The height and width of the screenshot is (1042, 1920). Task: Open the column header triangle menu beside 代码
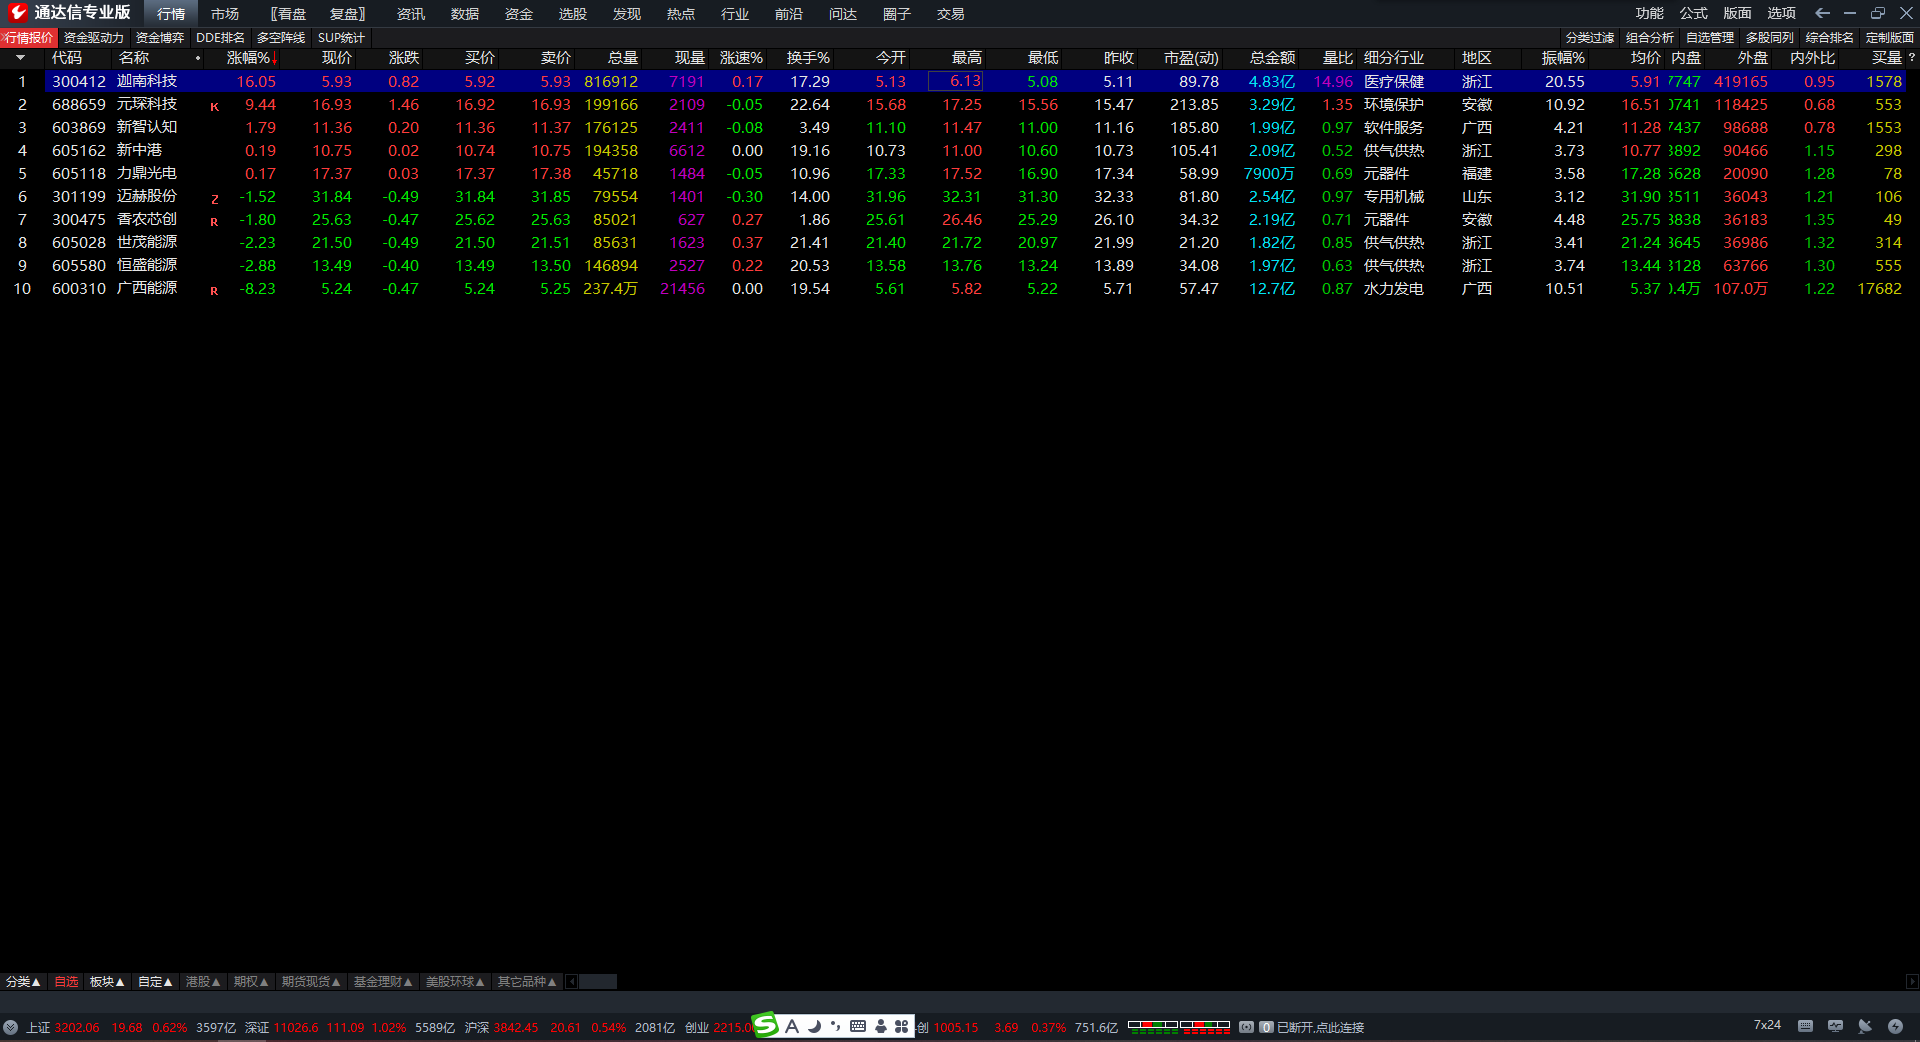(20, 58)
